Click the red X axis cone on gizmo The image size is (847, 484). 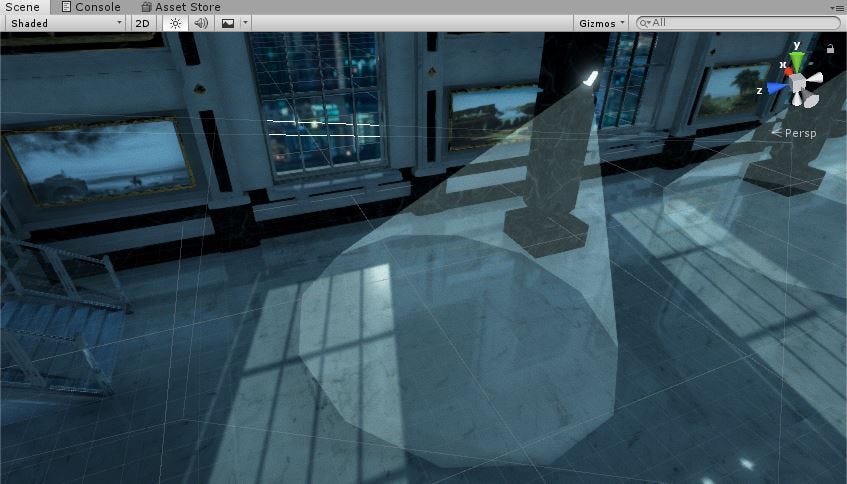[x=788, y=71]
